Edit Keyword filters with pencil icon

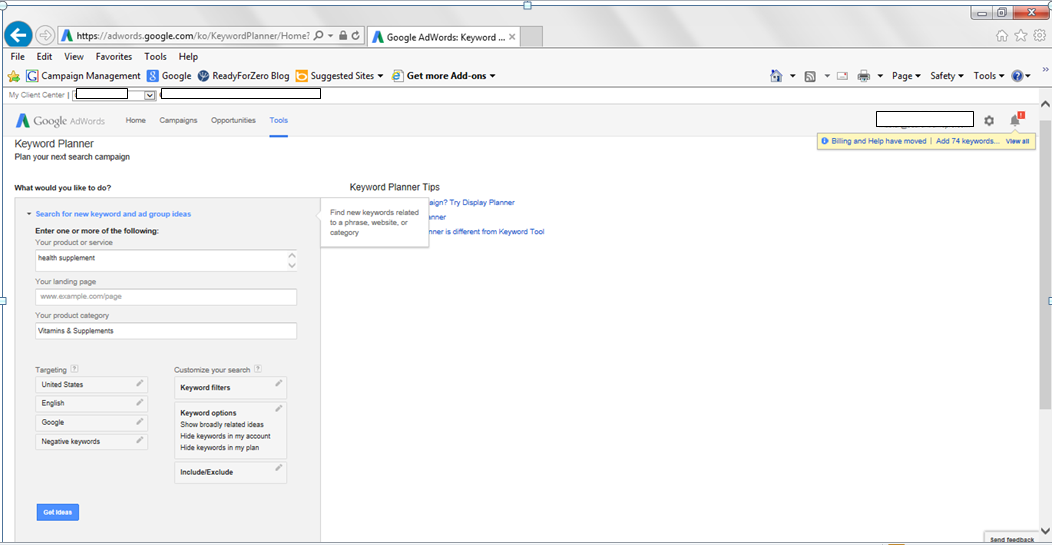pyautogui.click(x=278, y=383)
